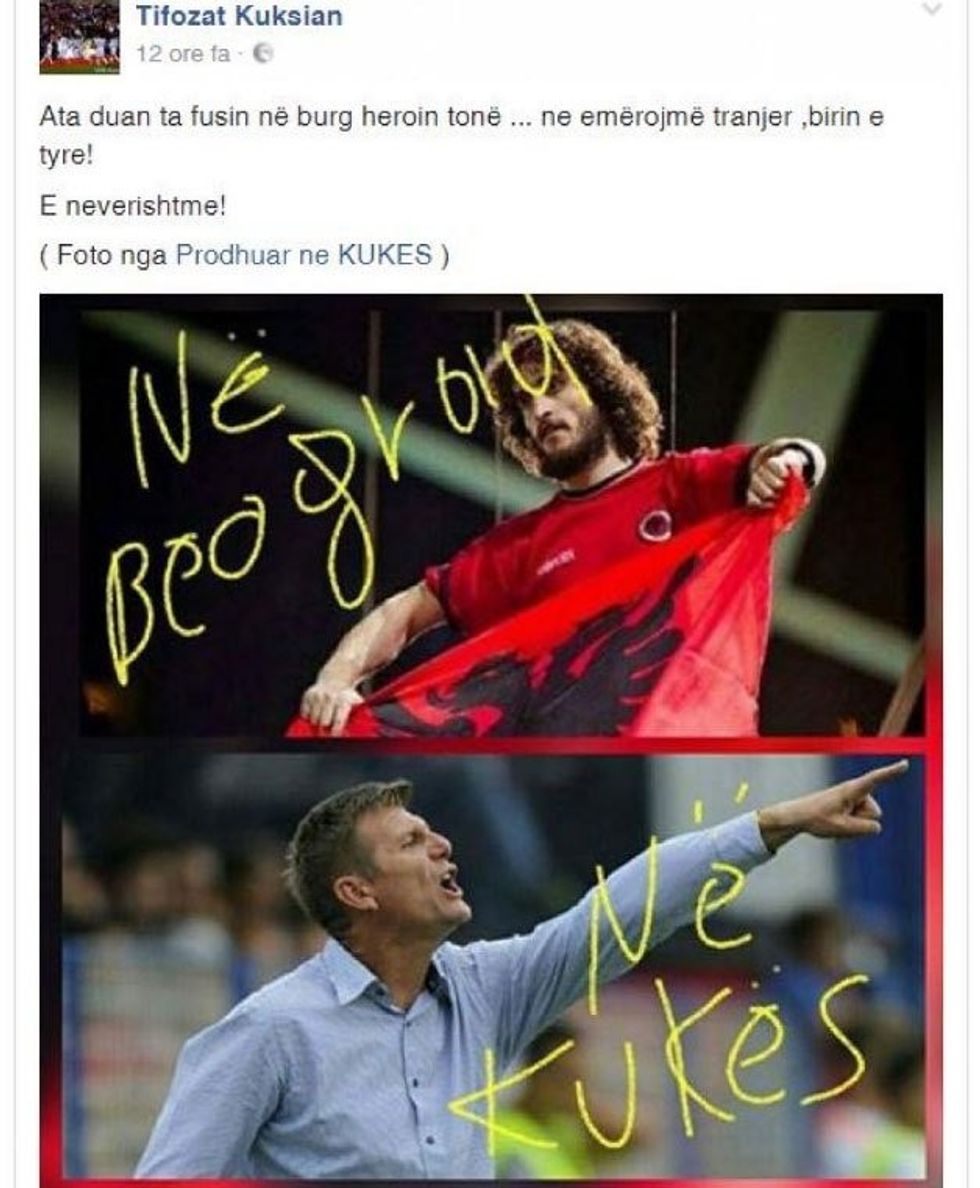Screen dimensions: 980x1188
Task: Open the post options chevron menu
Action: [x=931, y=8]
